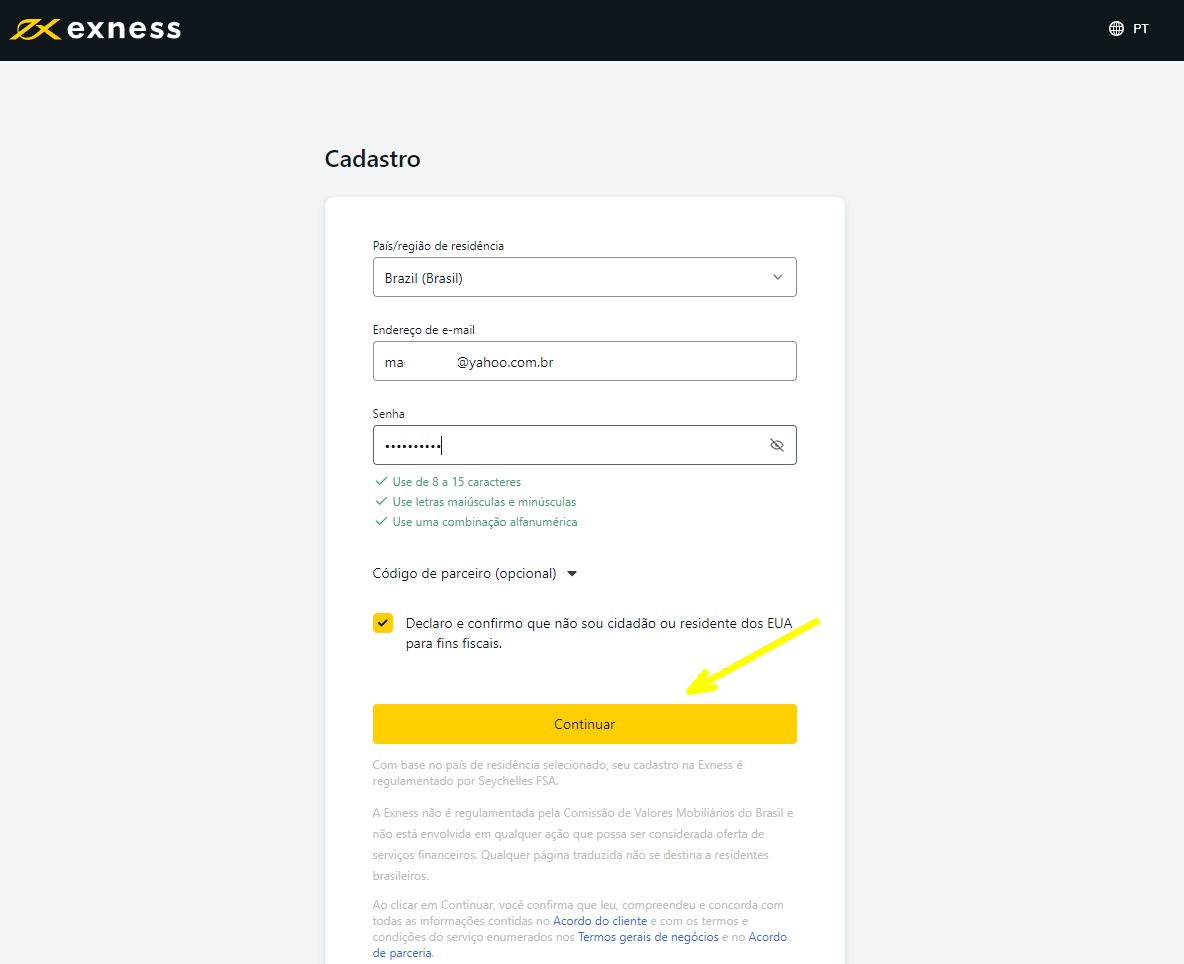1184x964 pixels.
Task: Open Termos gerais de negócios link
Action: click(648, 937)
